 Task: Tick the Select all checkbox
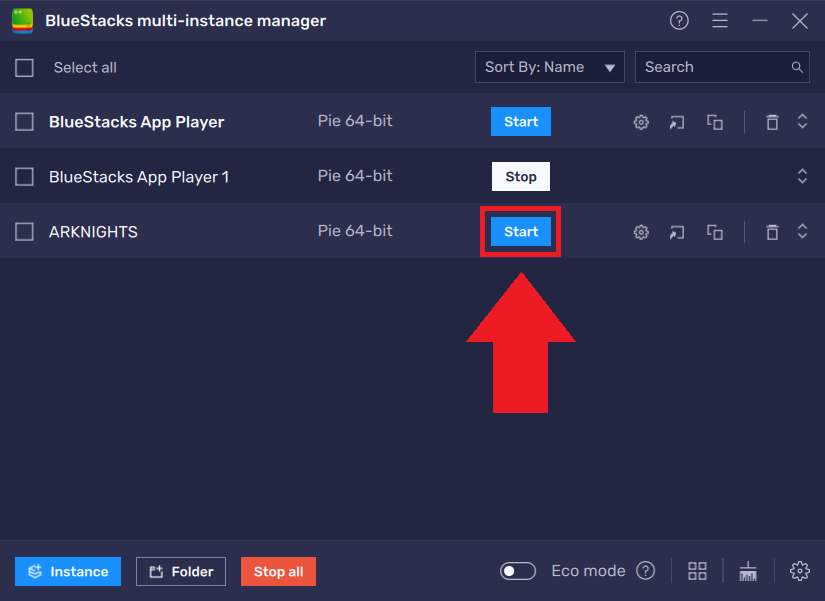pyautogui.click(x=24, y=67)
